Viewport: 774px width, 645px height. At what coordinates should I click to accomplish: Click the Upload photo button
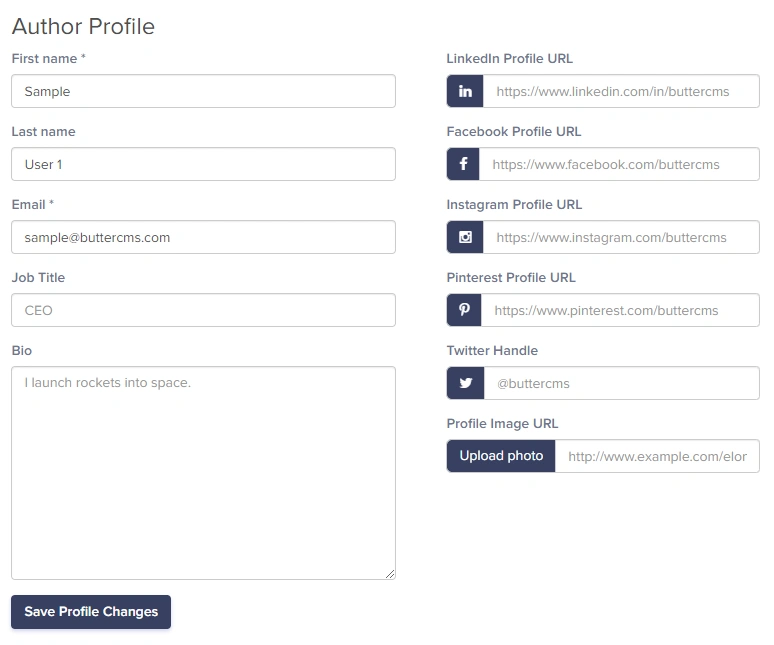tap(501, 456)
